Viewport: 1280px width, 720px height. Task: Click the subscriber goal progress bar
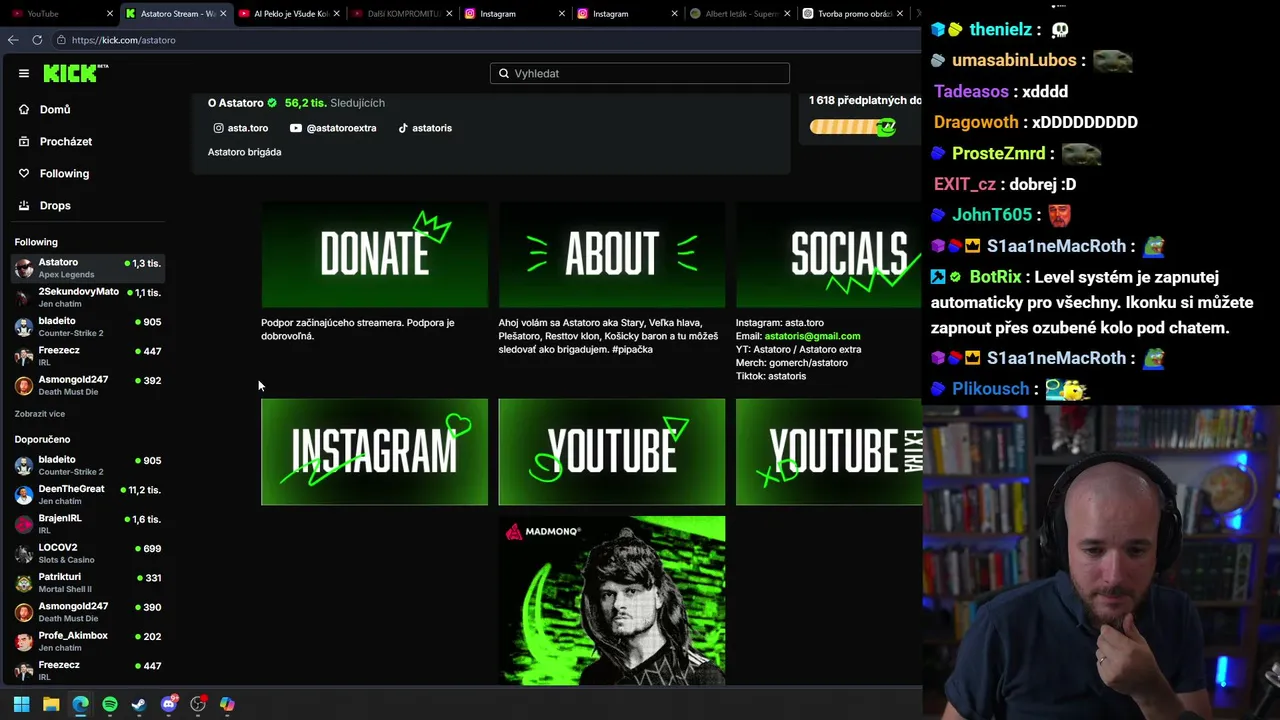852,127
